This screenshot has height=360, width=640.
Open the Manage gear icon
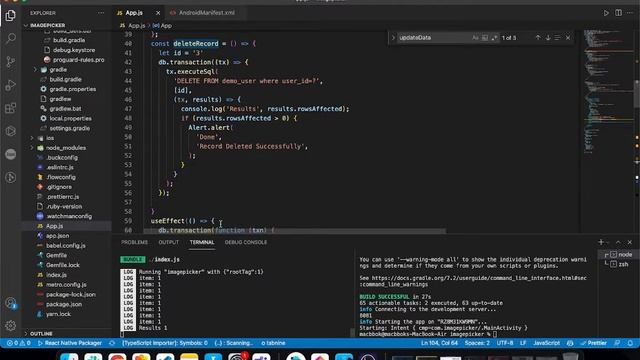coord(11,325)
